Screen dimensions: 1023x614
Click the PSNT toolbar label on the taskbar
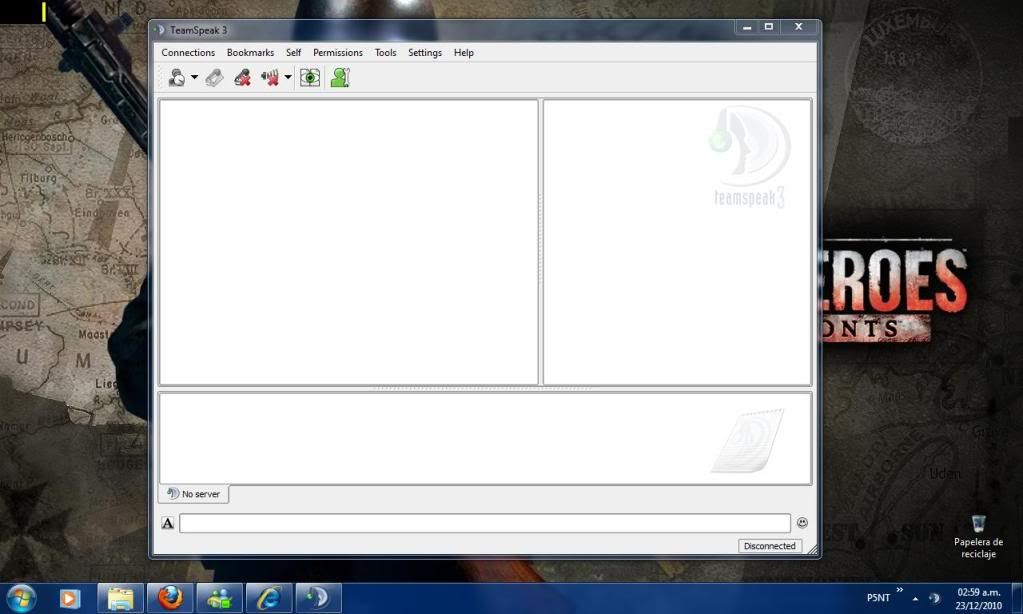[878, 598]
